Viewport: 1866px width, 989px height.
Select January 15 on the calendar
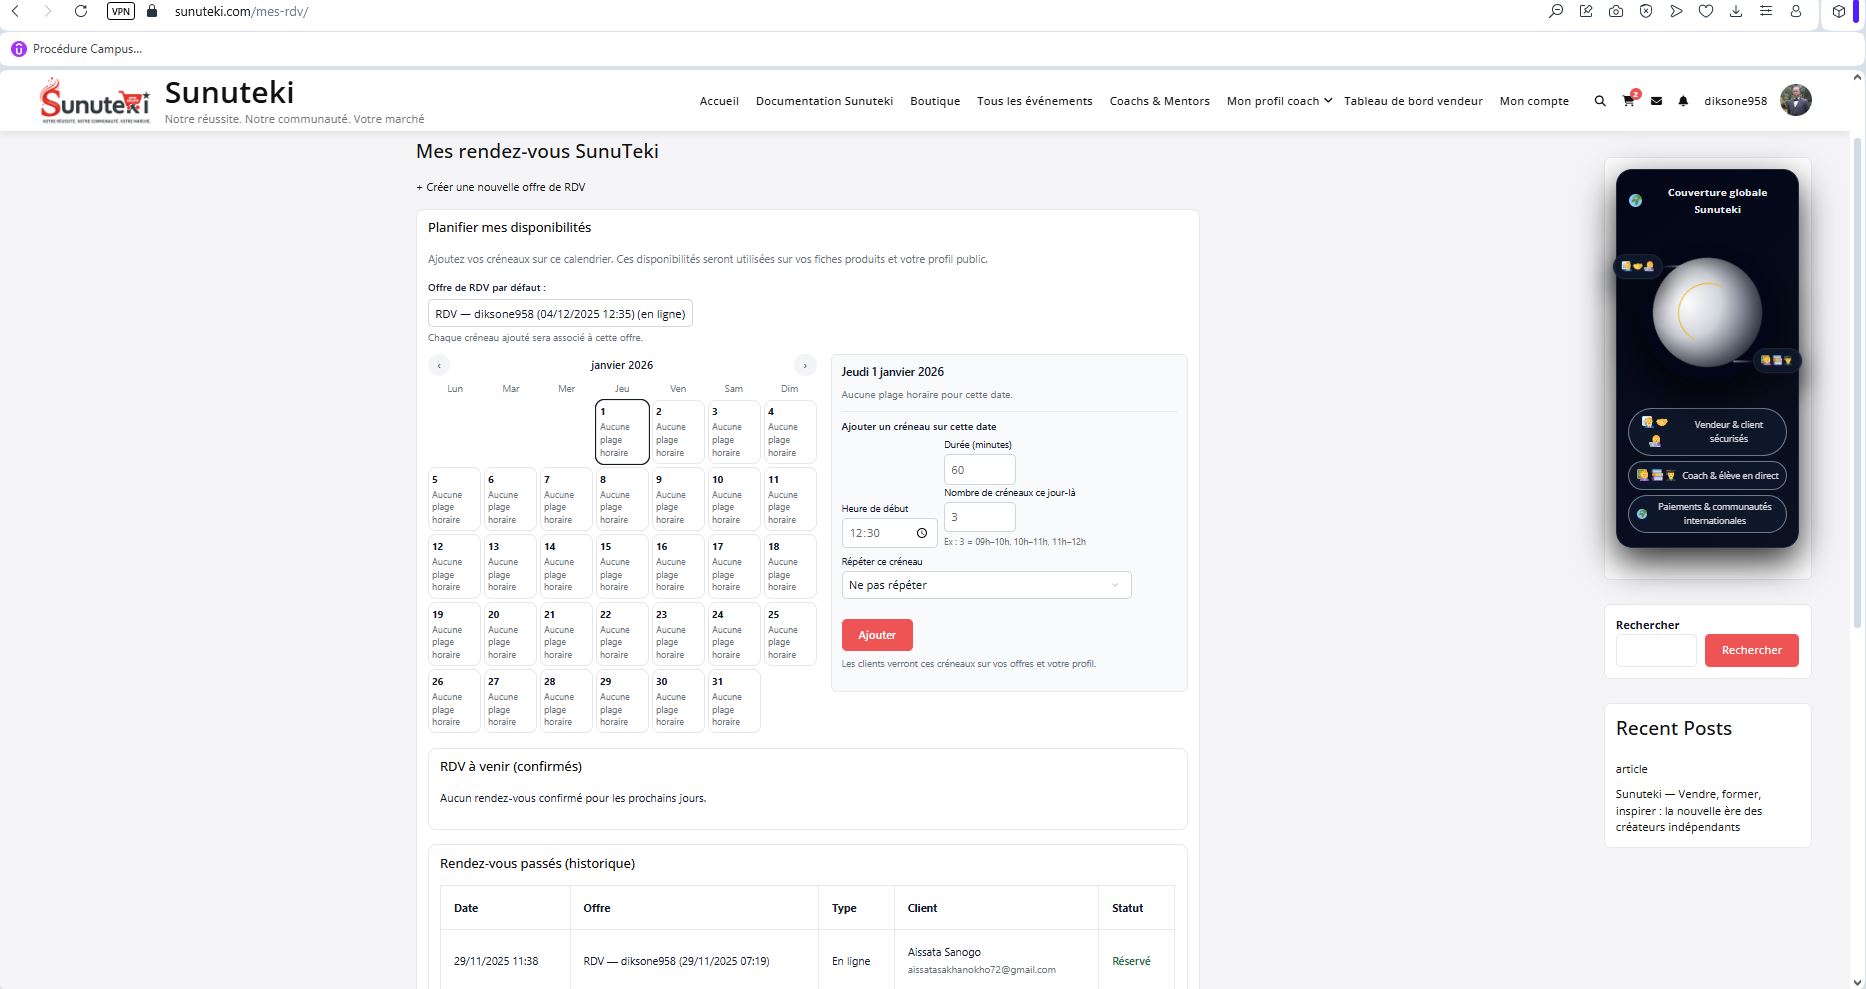(622, 567)
